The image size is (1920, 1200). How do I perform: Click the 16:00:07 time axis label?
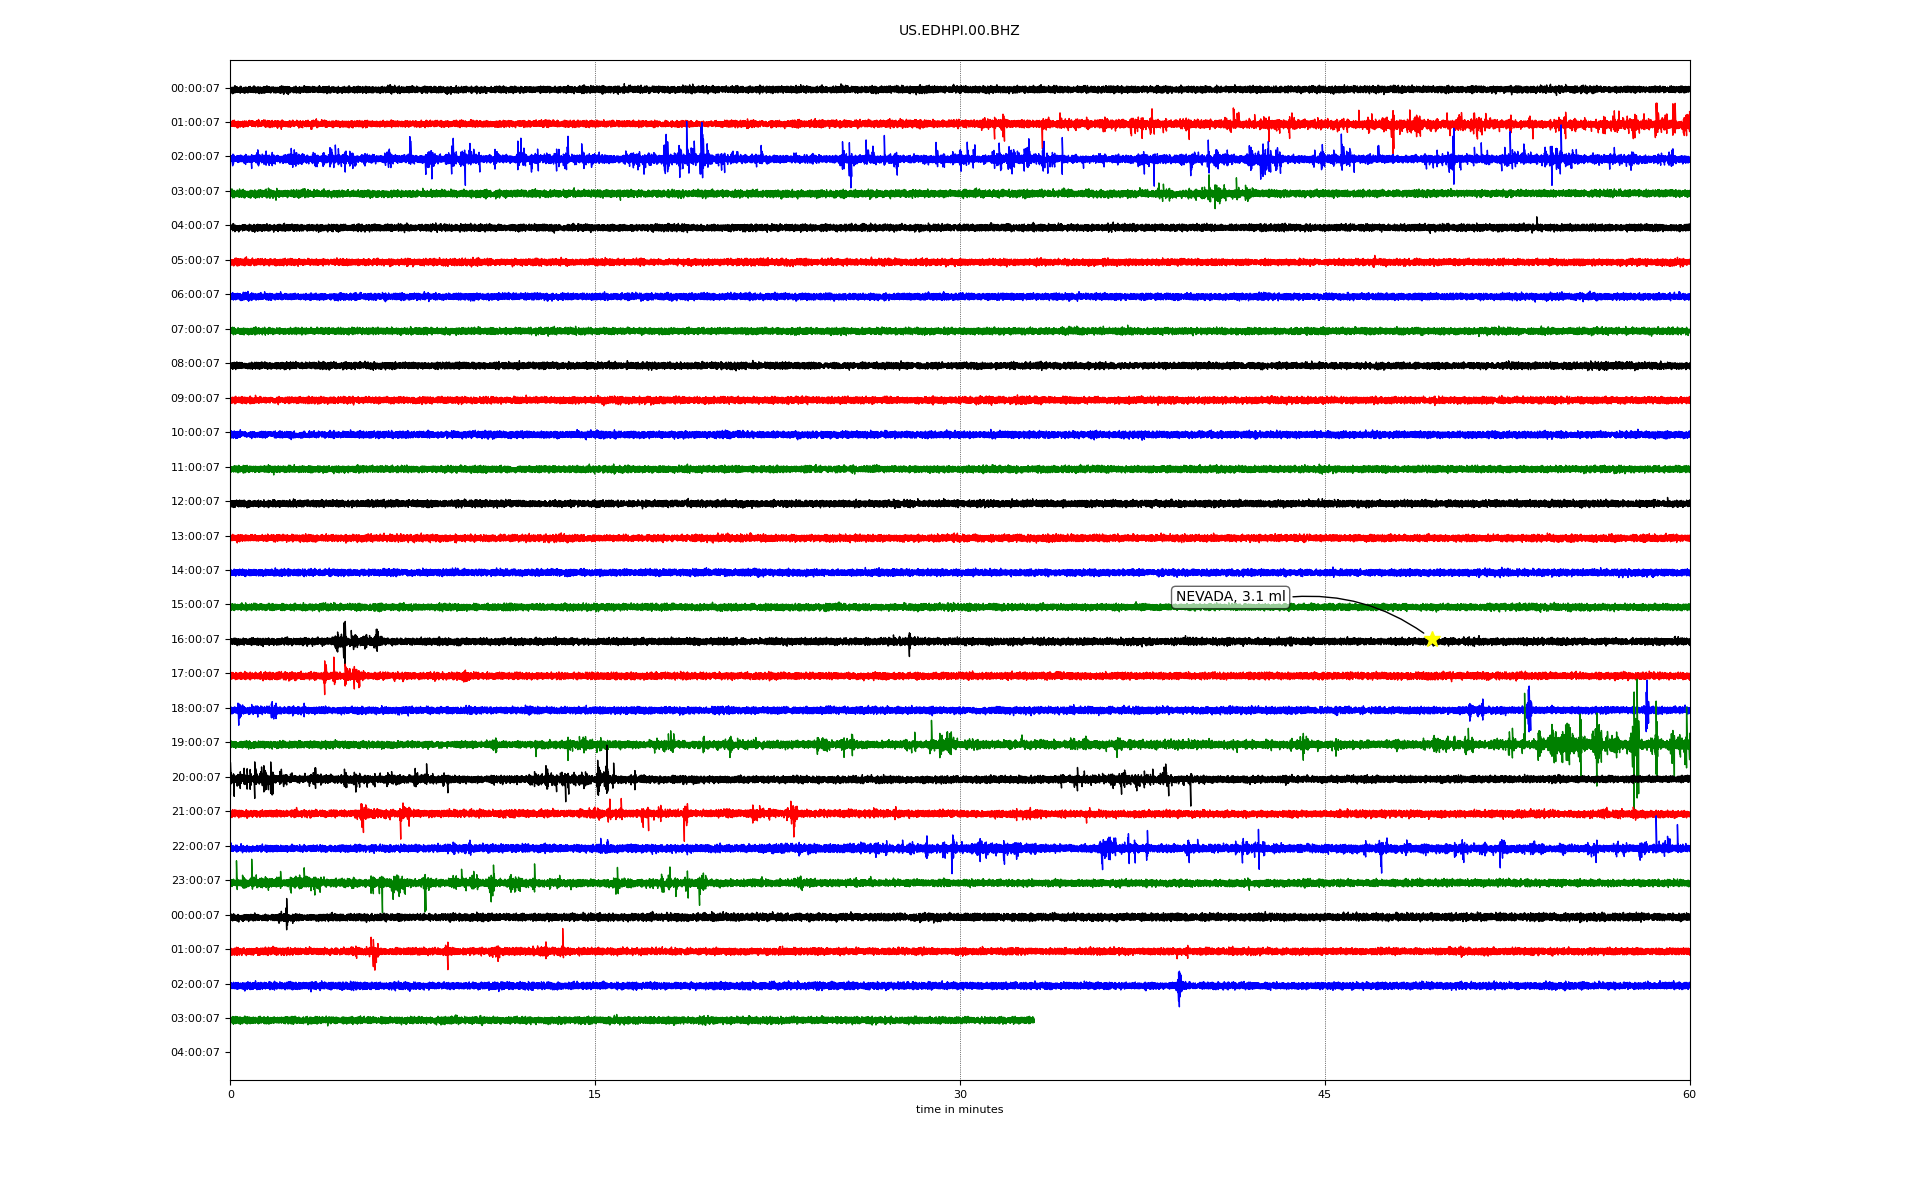[195, 640]
